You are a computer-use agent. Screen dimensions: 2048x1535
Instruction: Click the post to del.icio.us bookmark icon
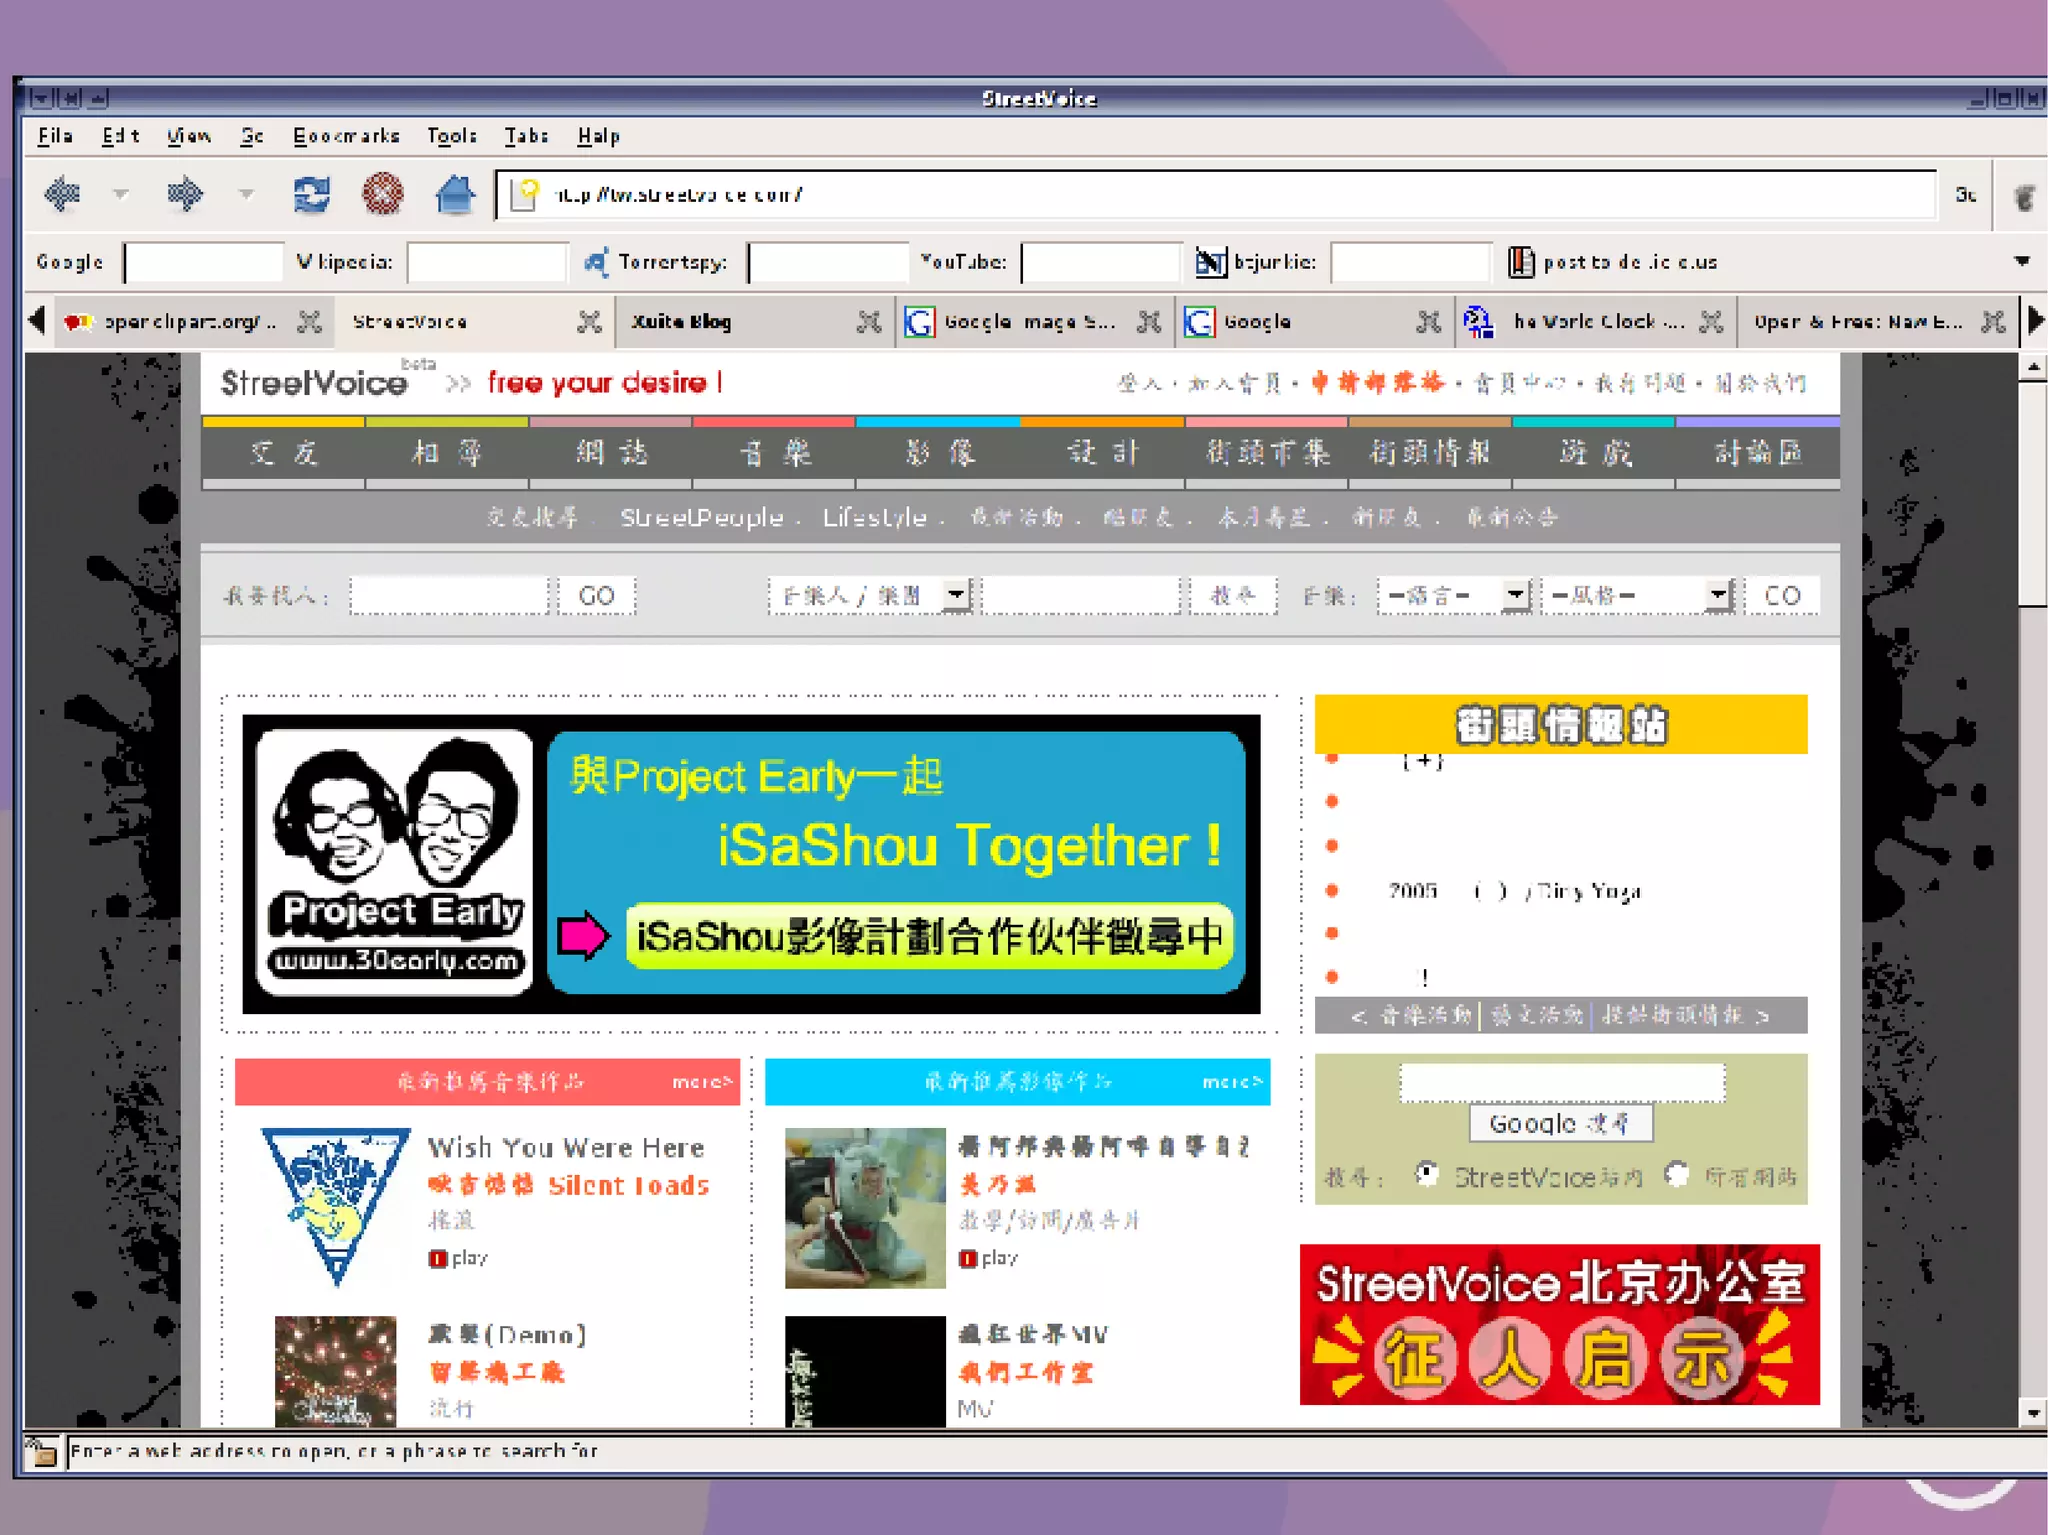tap(1520, 262)
